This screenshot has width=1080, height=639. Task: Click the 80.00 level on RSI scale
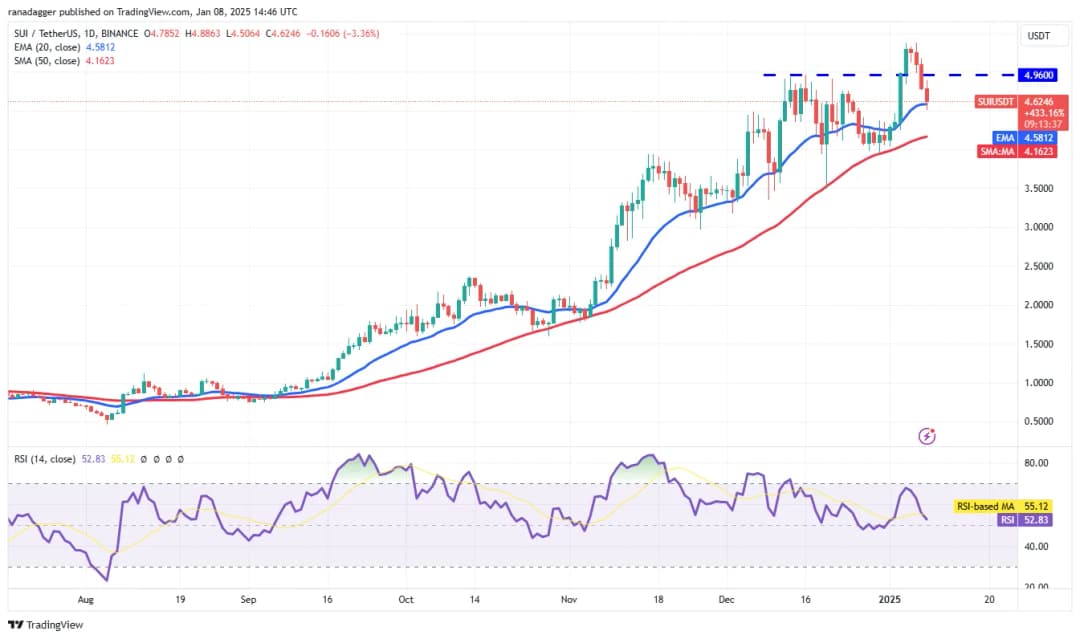[x=1036, y=463]
